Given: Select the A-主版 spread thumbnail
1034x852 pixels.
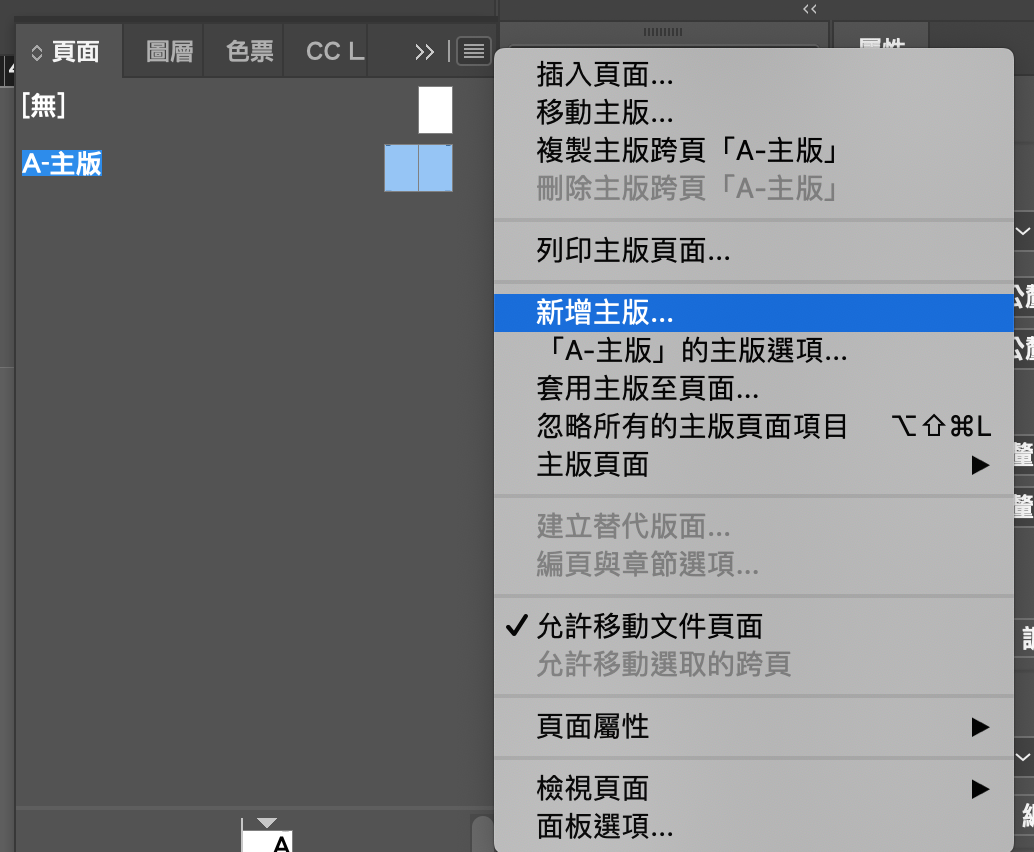Looking at the screenshot, I should pos(418,168).
